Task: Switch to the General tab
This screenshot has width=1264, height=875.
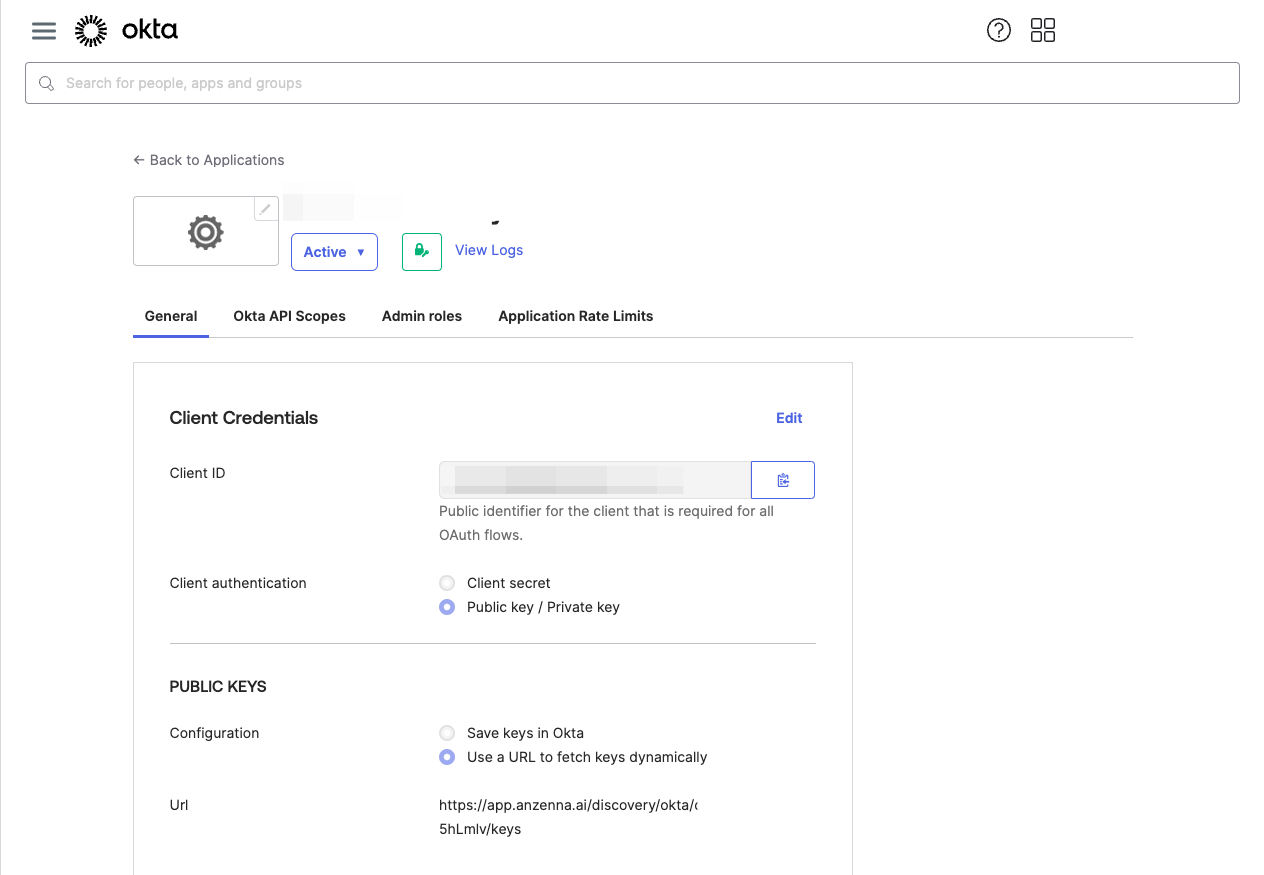Action: pos(171,316)
